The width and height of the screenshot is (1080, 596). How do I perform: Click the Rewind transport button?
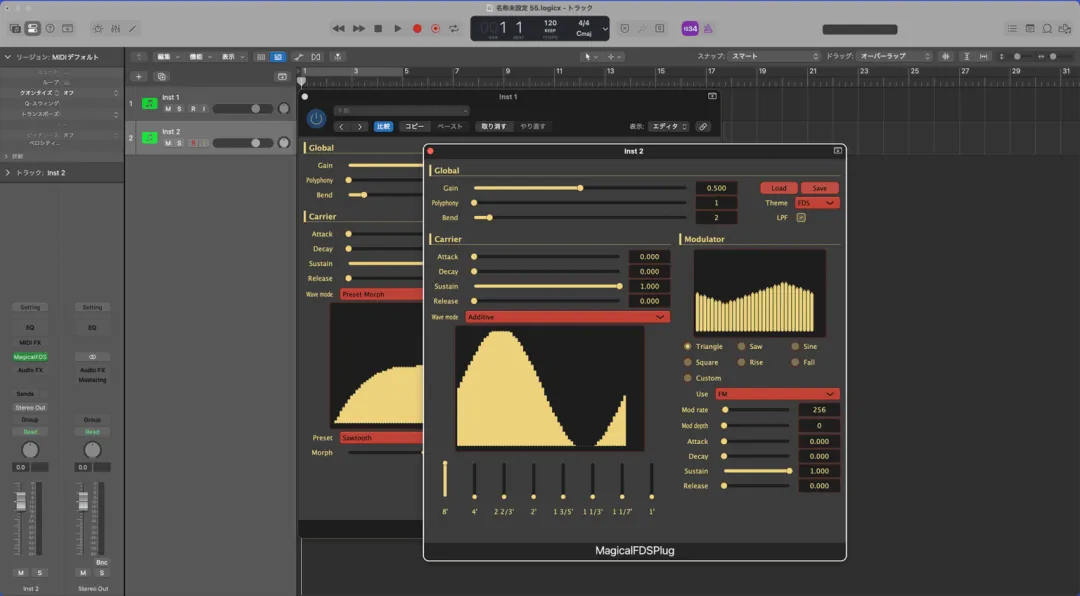(x=338, y=29)
